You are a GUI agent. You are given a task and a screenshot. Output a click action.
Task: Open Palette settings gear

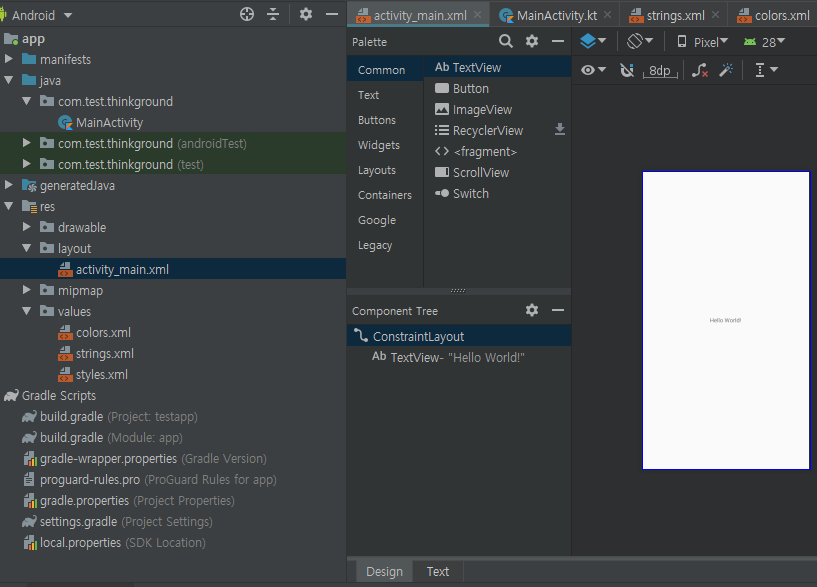click(x=531, y=41)
